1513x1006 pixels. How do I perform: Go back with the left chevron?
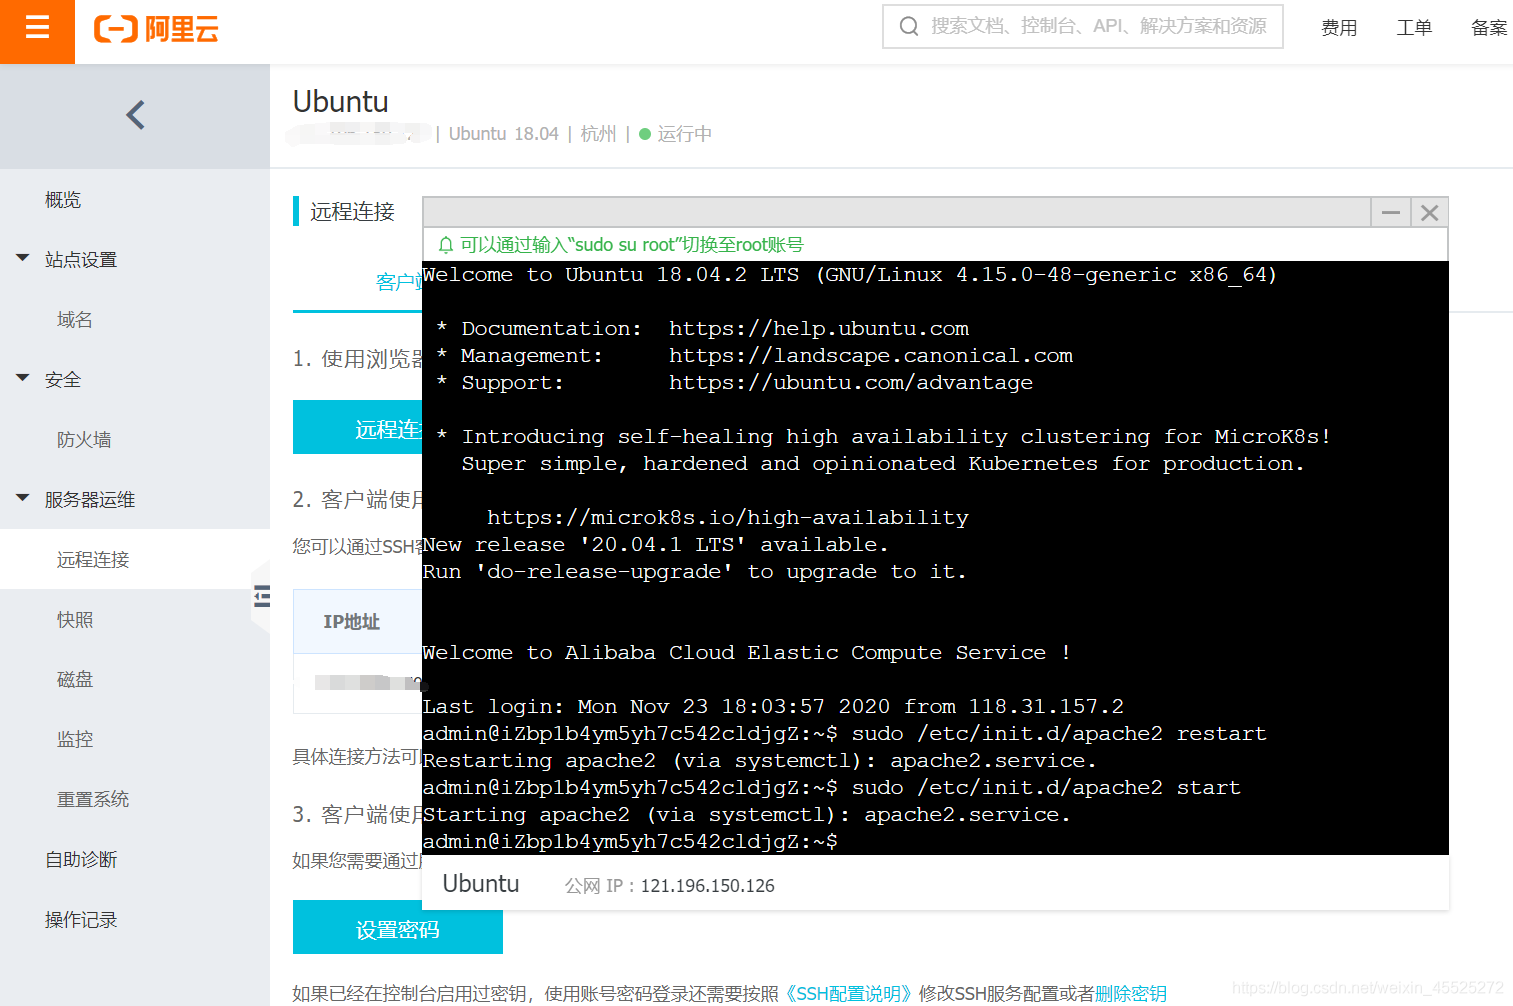pyautogui.click(x=135, y=115)
